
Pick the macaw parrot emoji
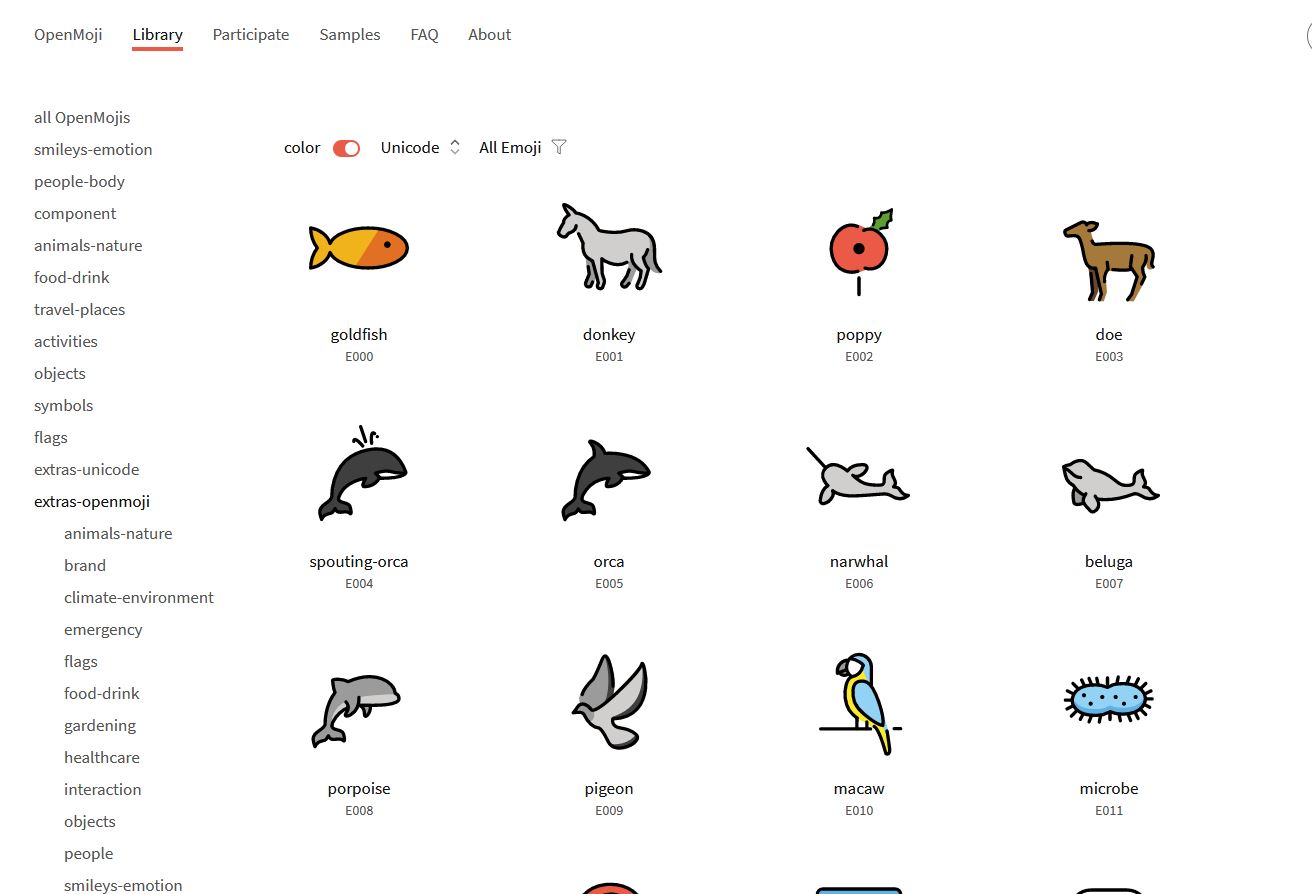(860, 703)
